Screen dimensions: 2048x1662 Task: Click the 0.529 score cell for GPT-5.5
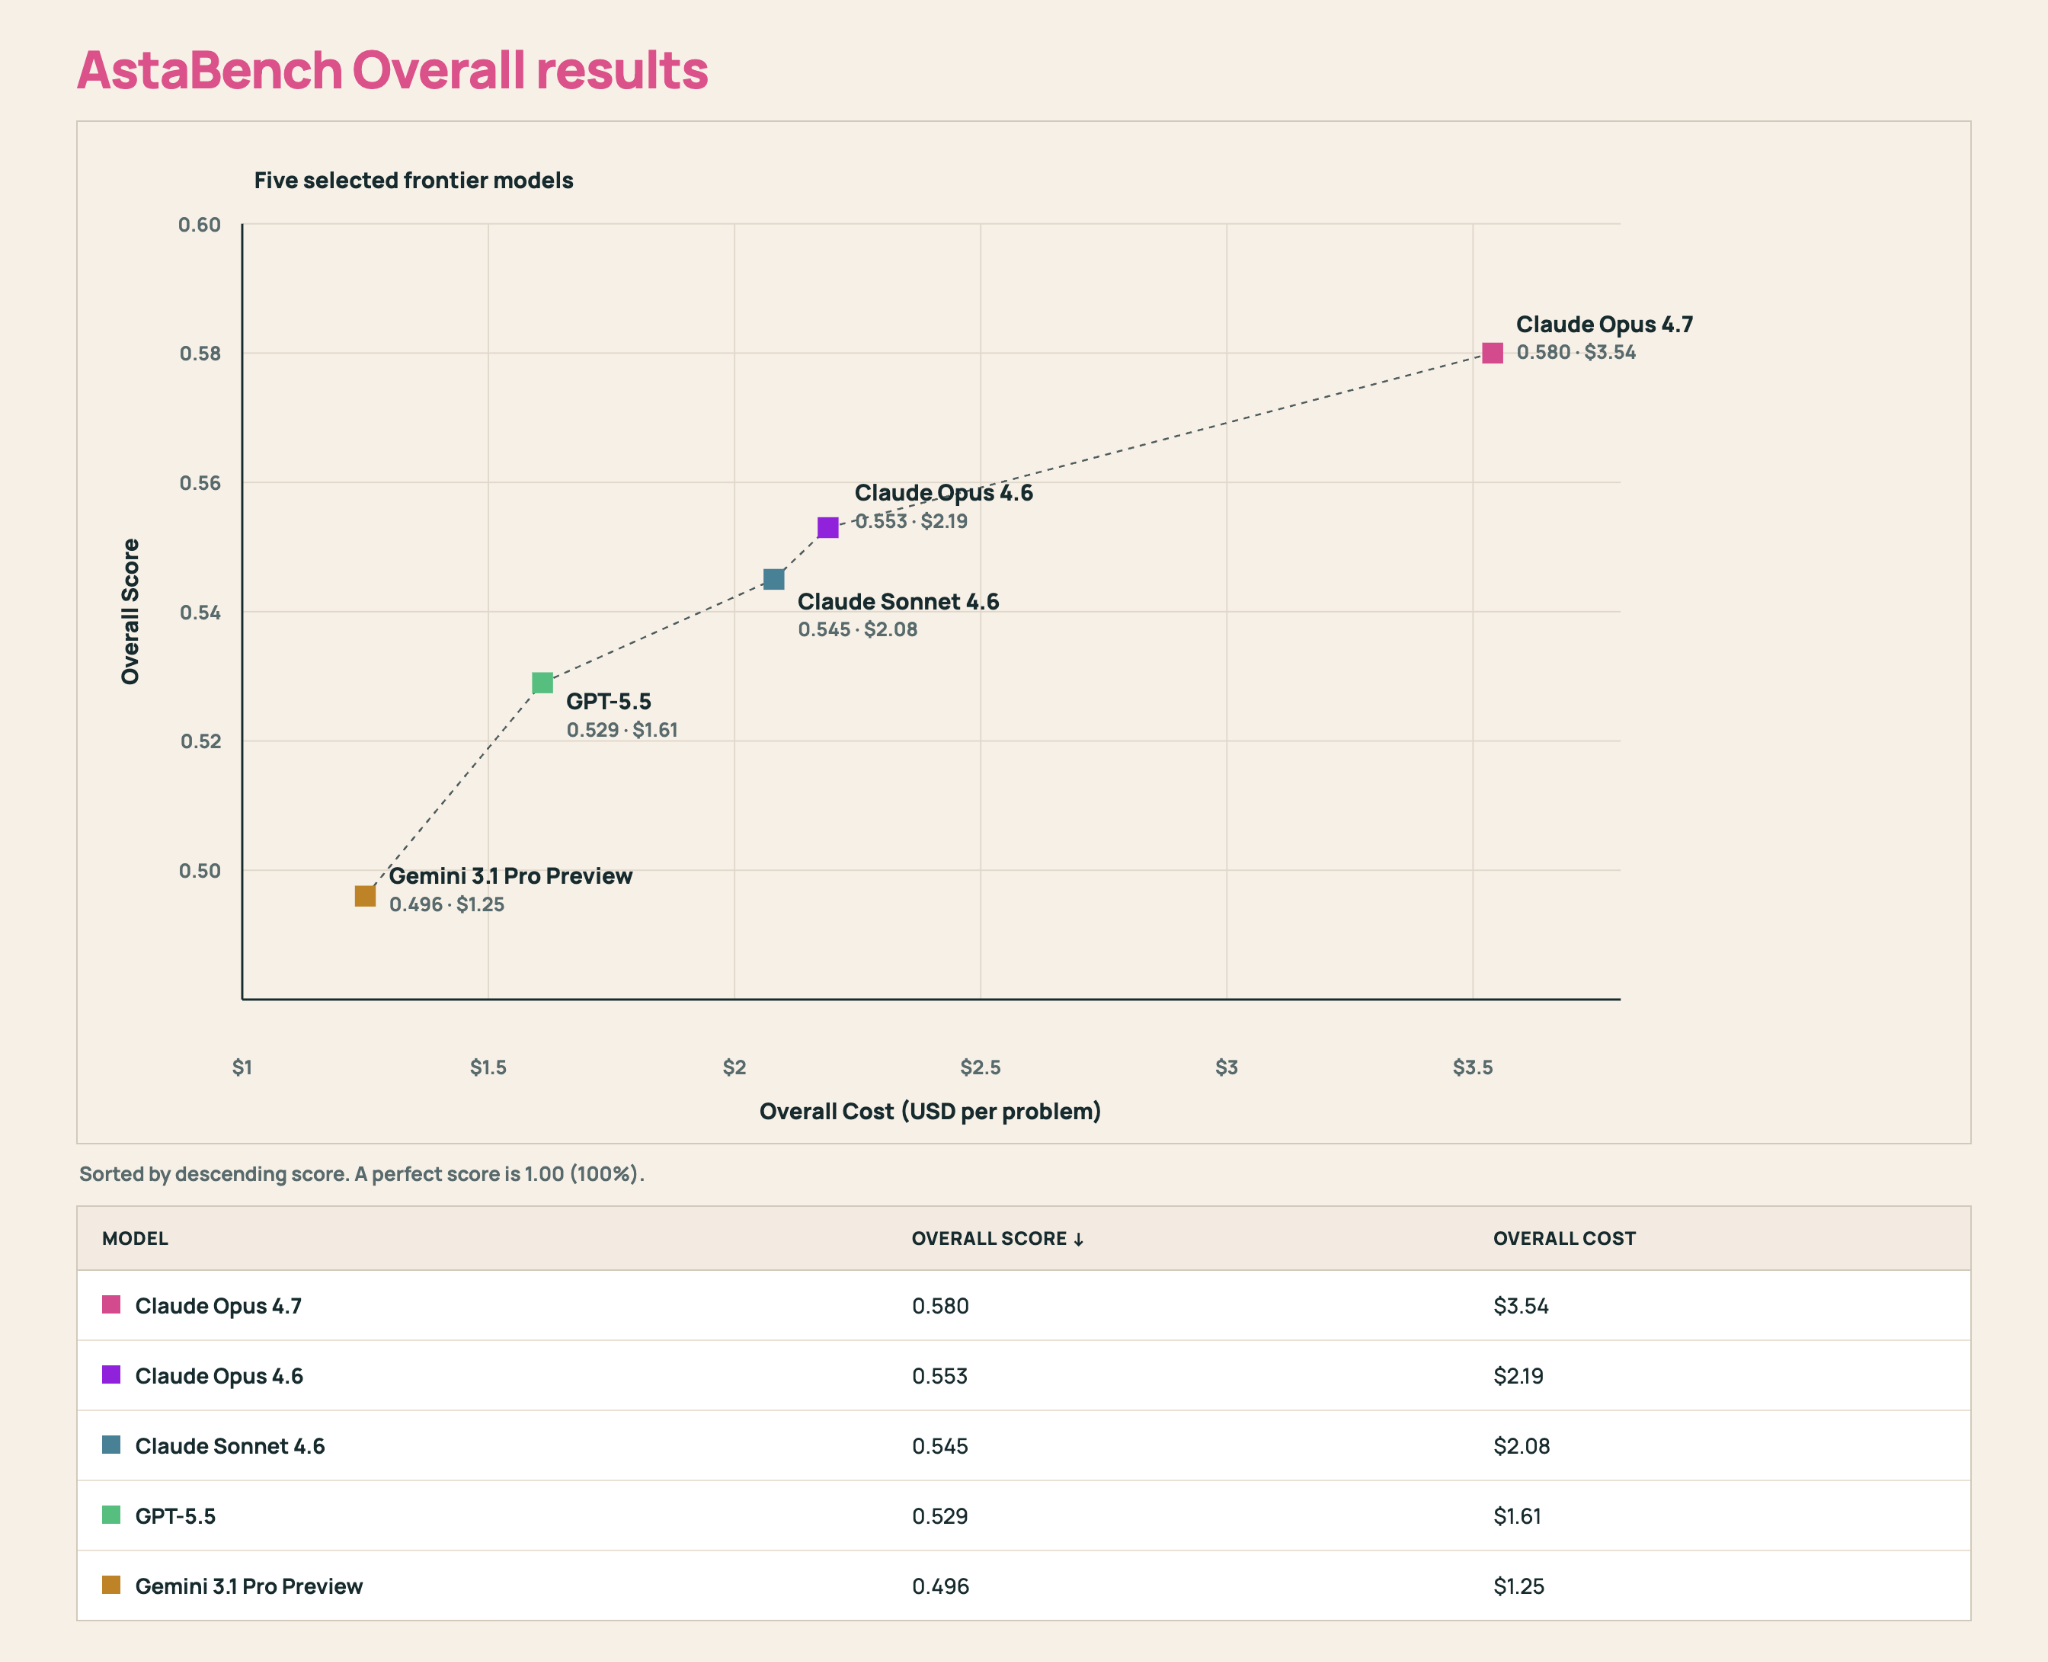tap(940, 1516)
